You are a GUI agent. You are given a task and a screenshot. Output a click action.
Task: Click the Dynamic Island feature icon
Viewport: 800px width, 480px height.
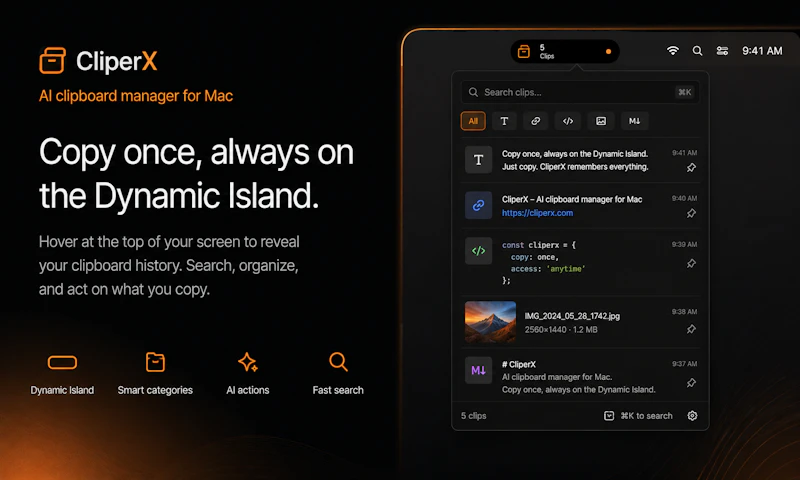tap(62, 363)
